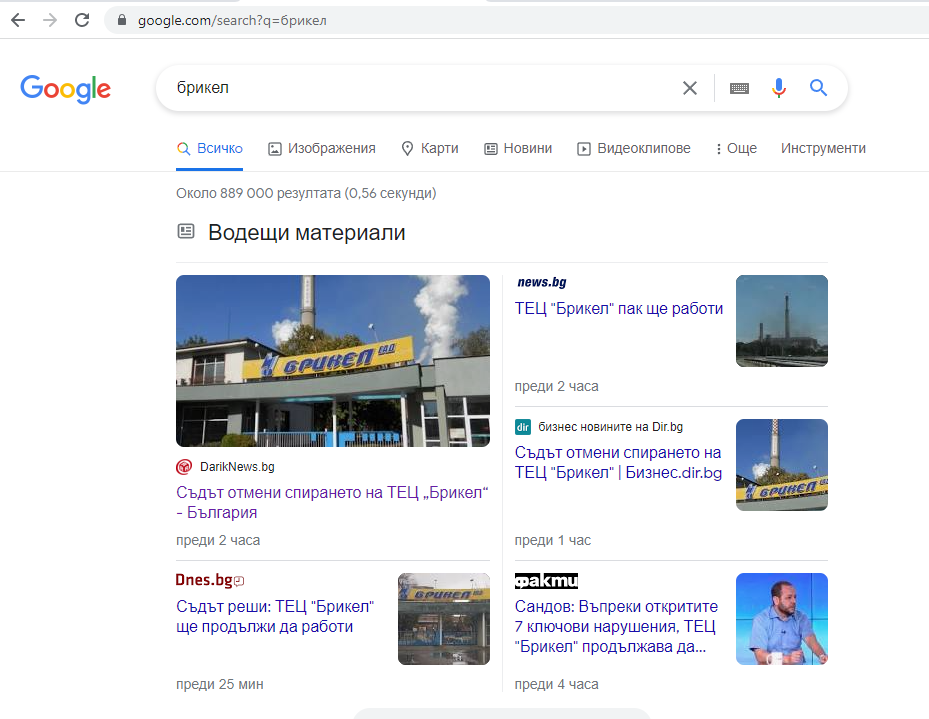Open Инструменти search tools
Image resolution: width=929 pixels, height=719 pixels.
coord(823,148)
